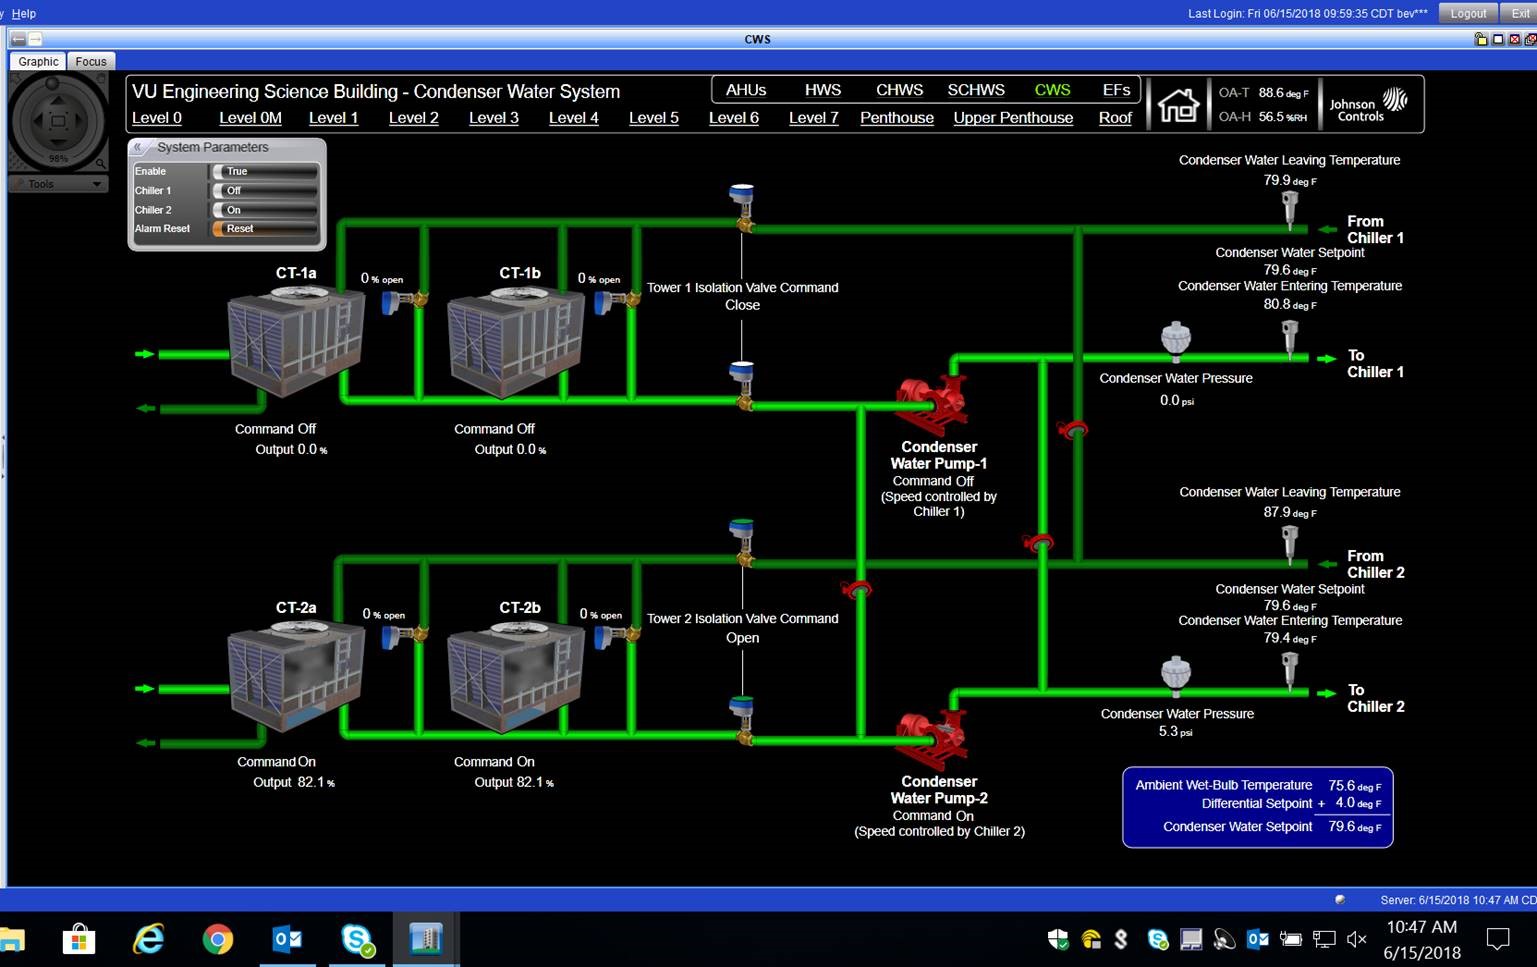Open the EFs system page
The width and height of the screenshot is (1537, 967).
click(1116, 90)
